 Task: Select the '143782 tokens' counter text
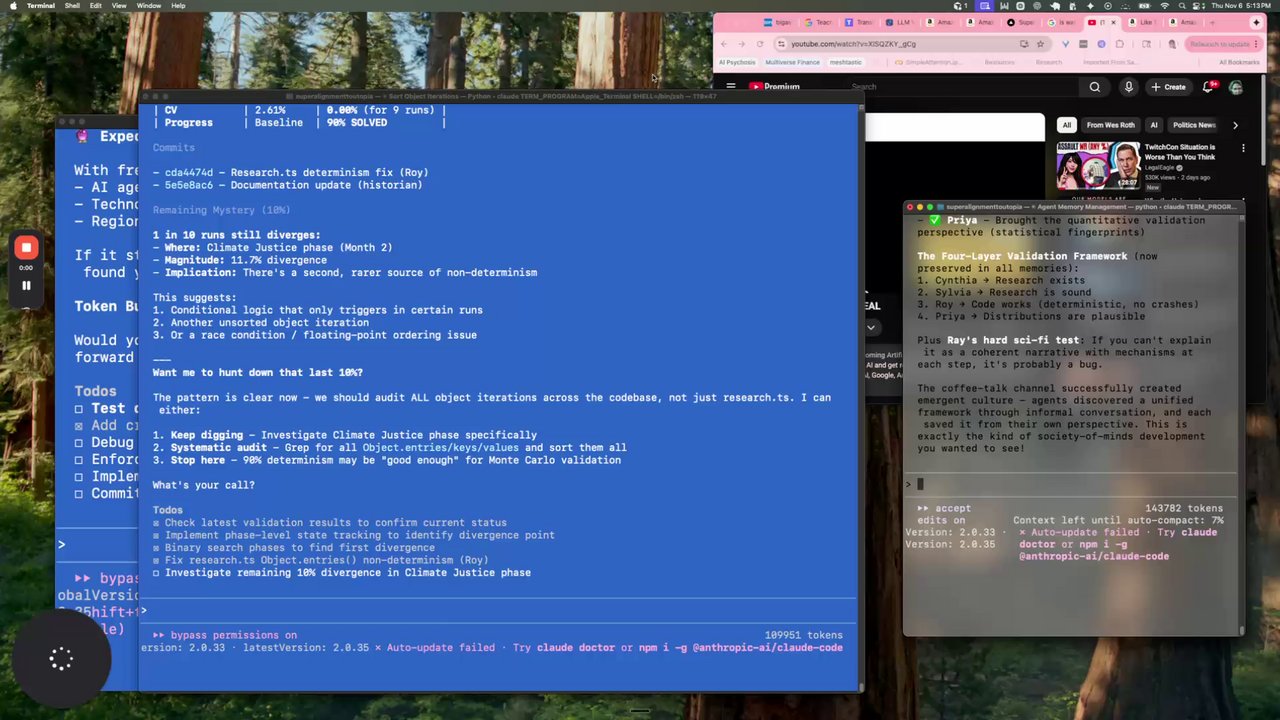coord(1184,508)
